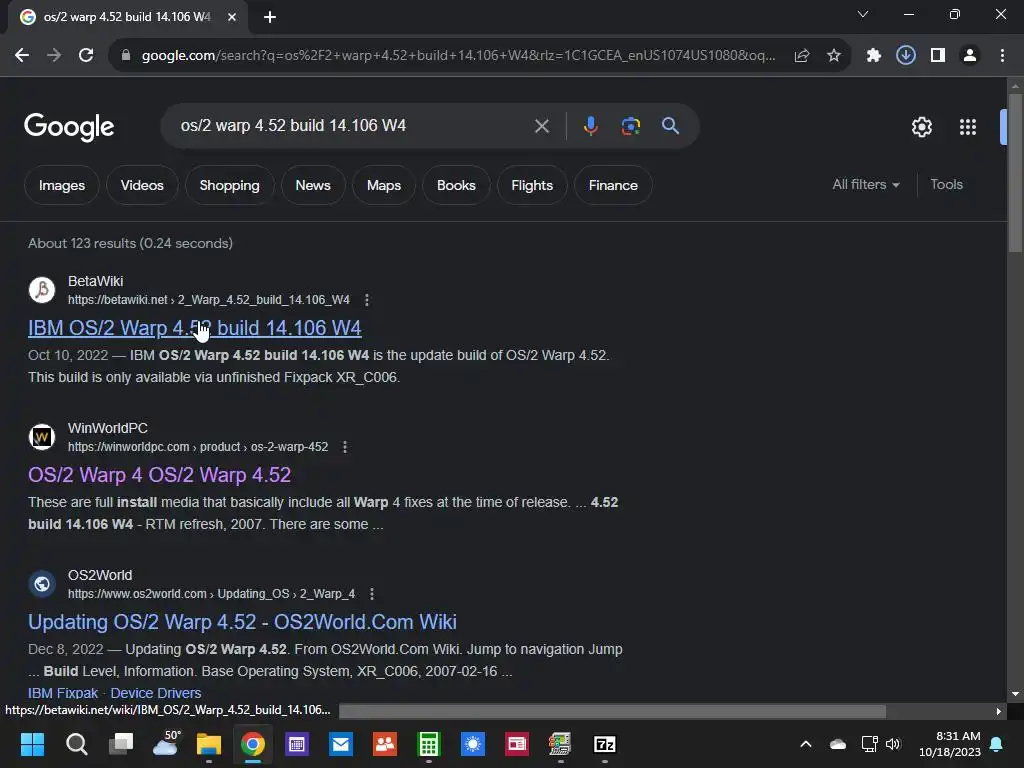
Task: Click the Google logo
Action: [x=69, y=127]
